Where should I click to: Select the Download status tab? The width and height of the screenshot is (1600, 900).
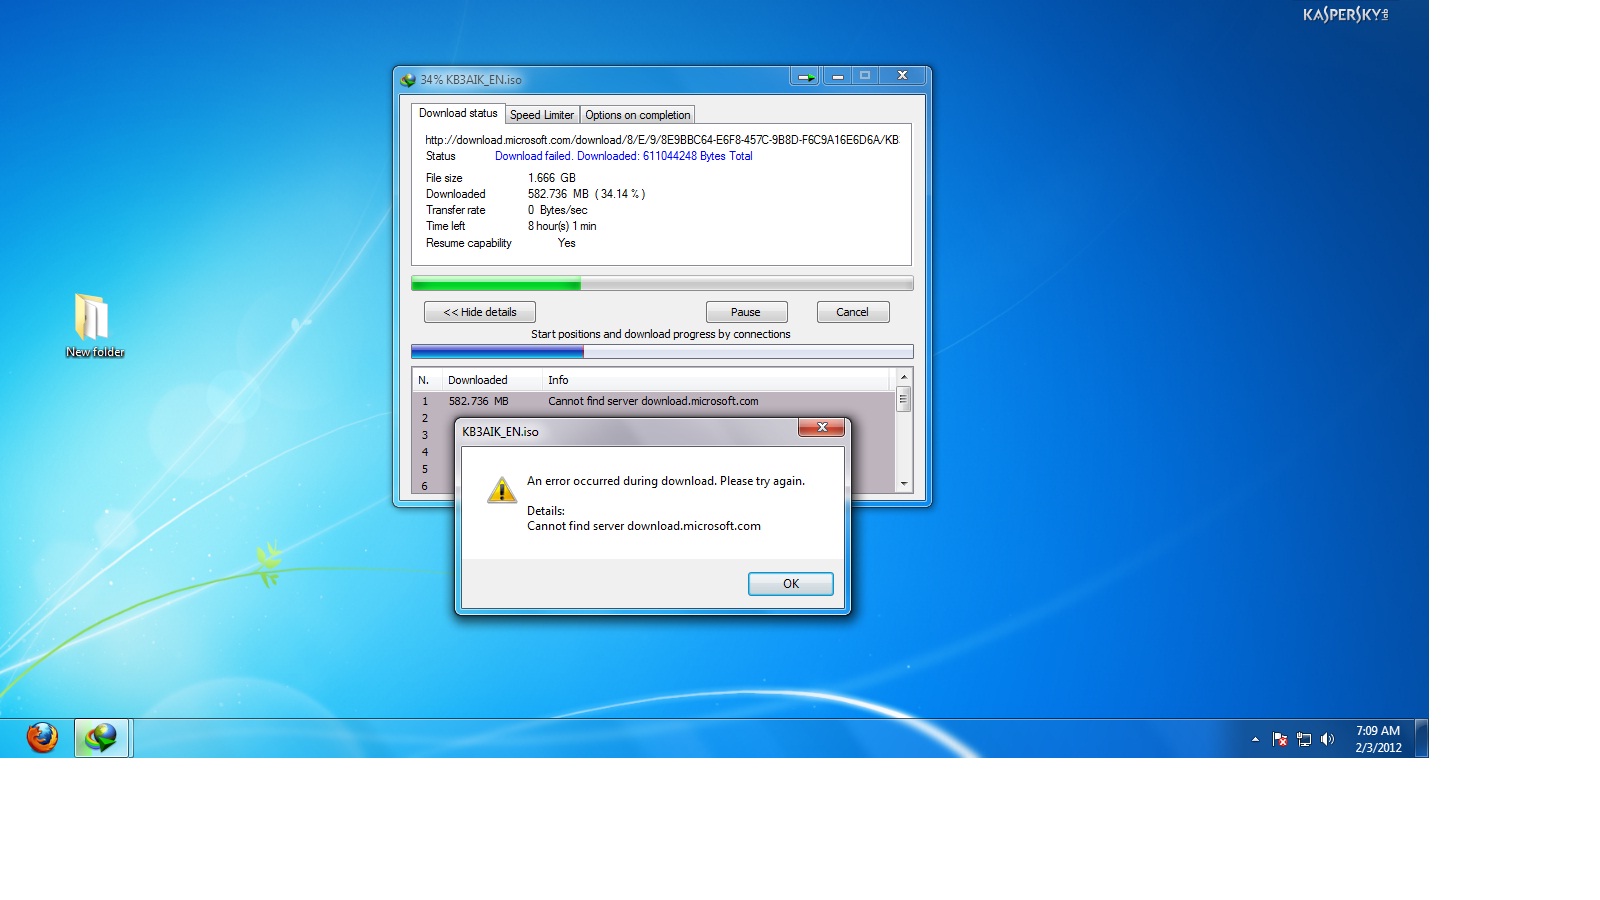(x=458, y=113)
